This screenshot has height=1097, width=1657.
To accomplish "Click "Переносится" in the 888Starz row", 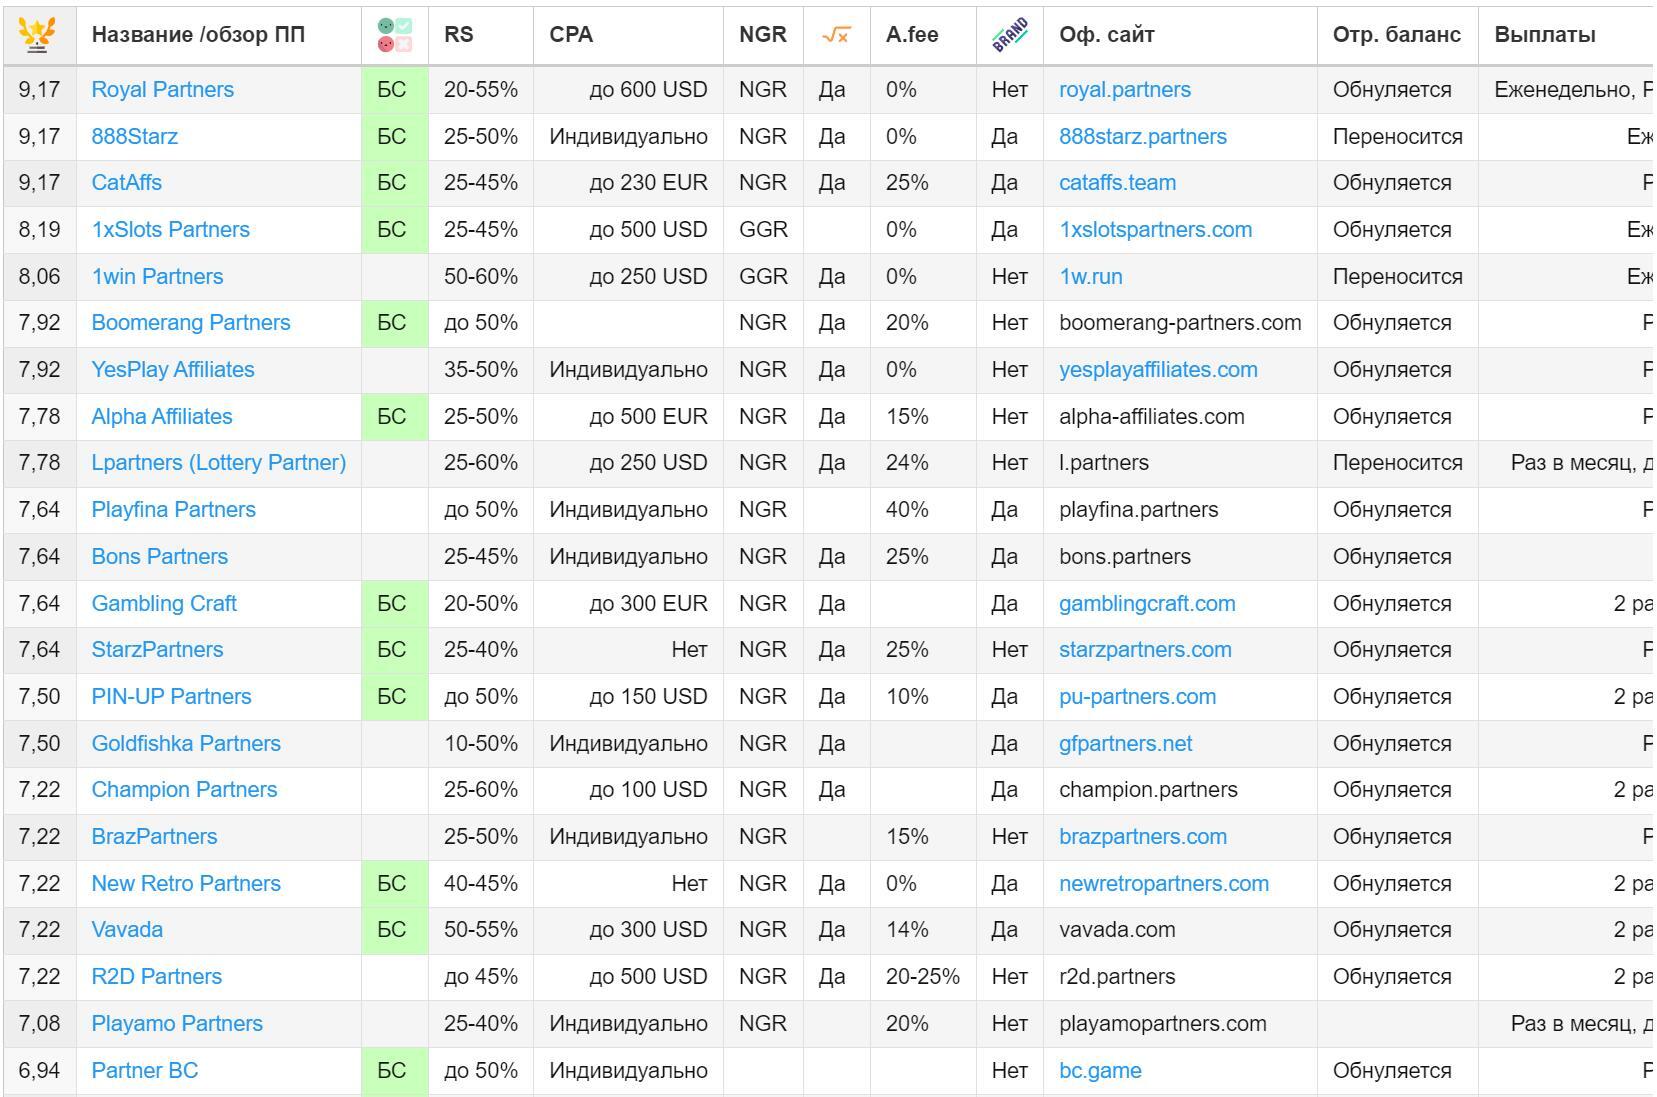I will point(1397,136).
